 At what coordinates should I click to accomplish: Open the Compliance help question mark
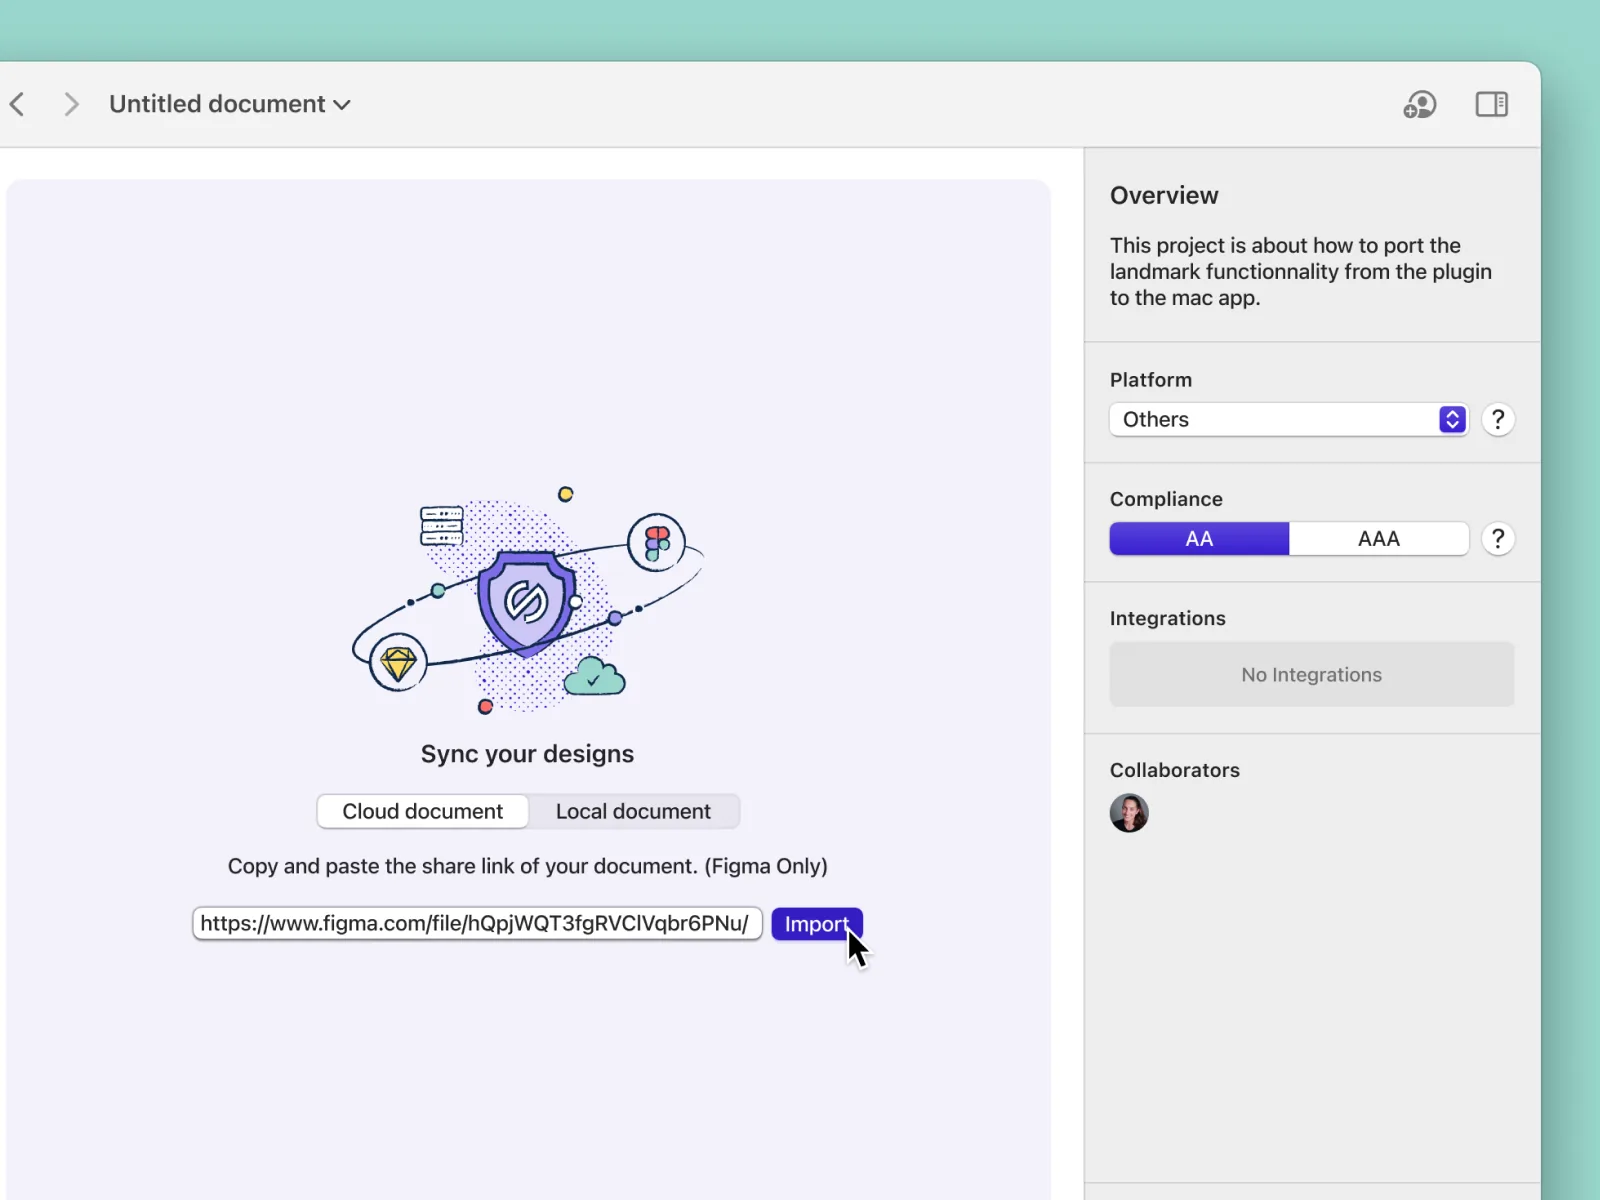1497,539
